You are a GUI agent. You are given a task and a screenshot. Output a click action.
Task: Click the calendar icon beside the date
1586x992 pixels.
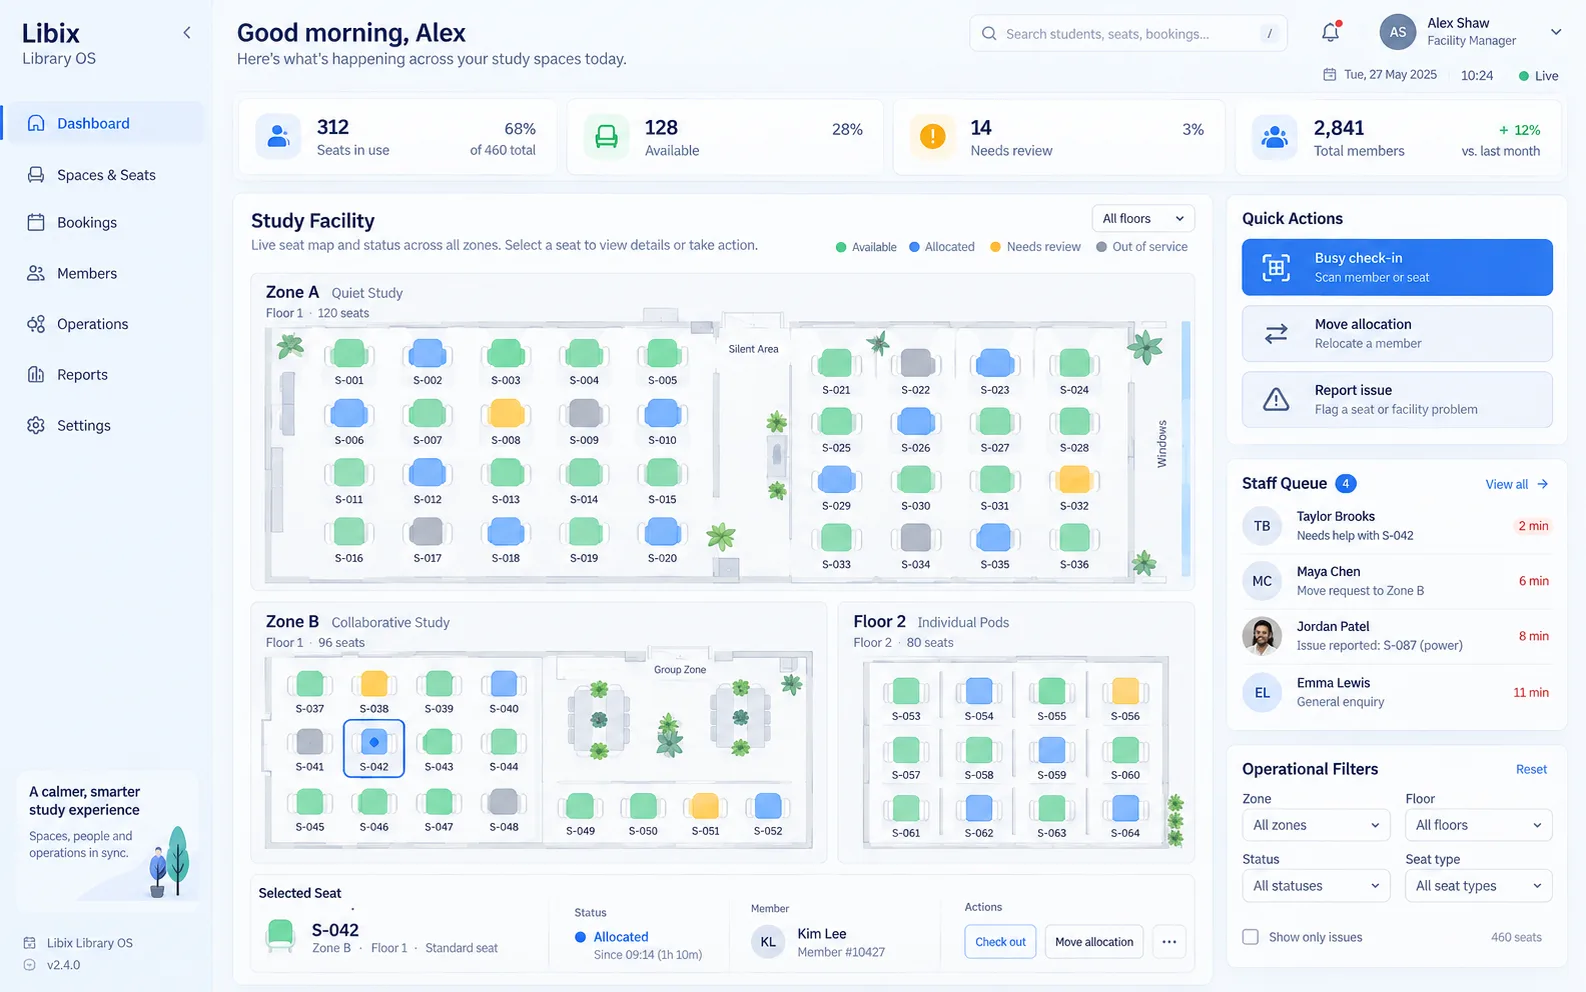tap(1330, 75)
